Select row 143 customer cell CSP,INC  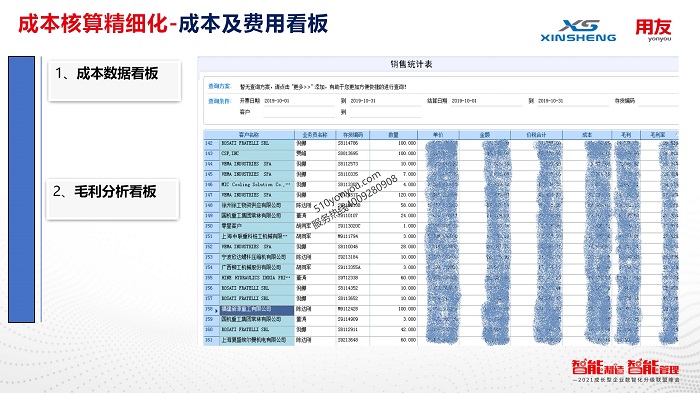[257, 154]
